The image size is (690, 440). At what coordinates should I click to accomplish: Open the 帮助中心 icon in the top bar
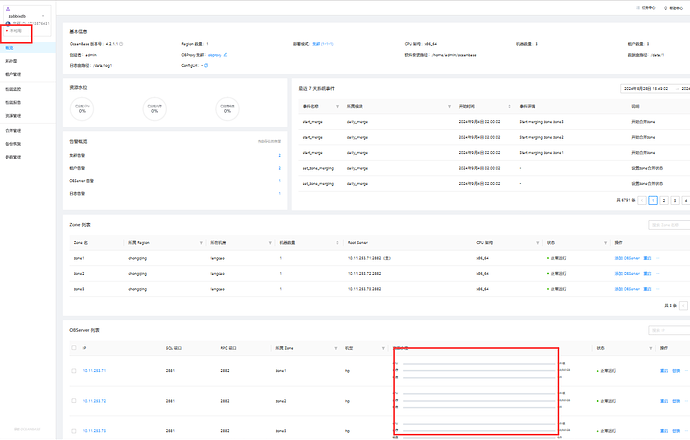(x=665, y=8)
